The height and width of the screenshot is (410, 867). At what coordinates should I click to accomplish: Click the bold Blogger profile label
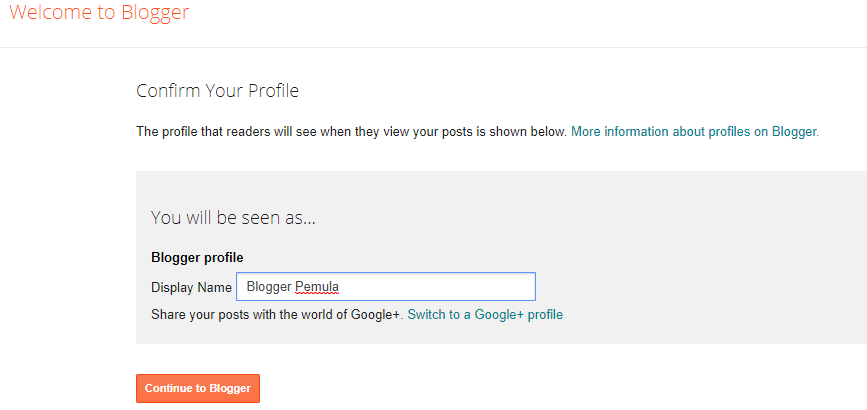click(197, 257)
